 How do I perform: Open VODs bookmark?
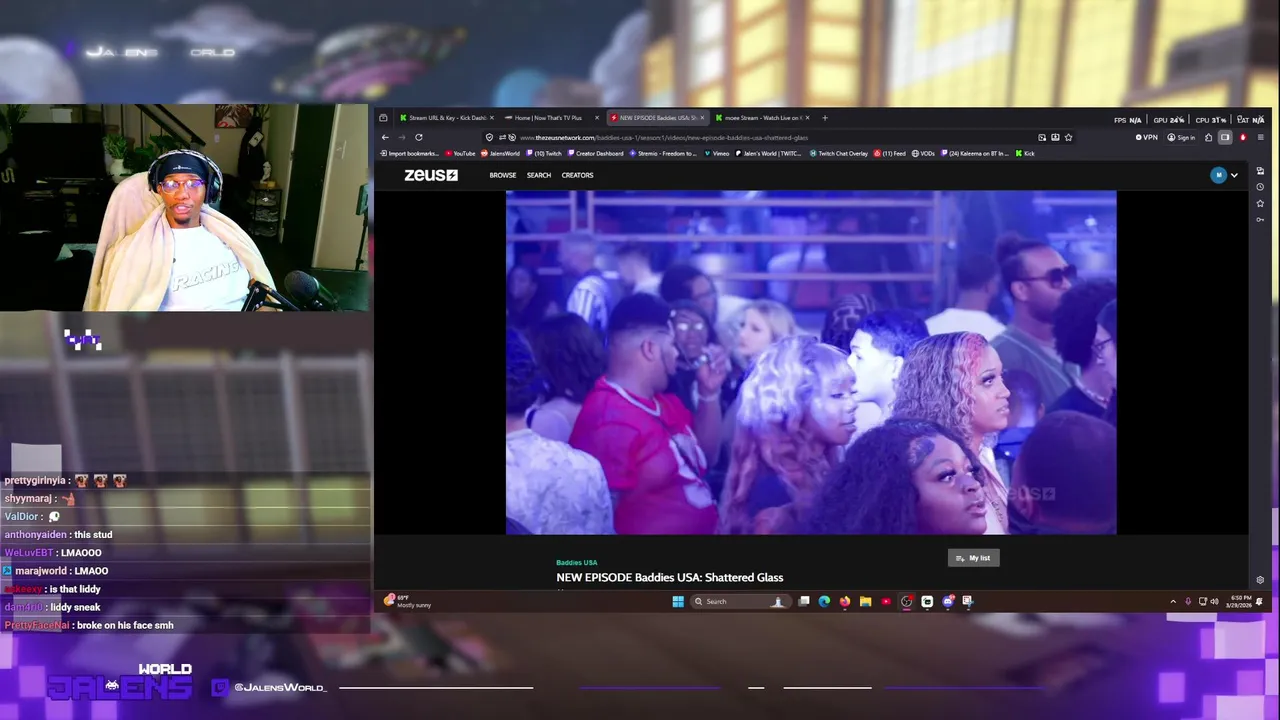[x=924, y=154]
